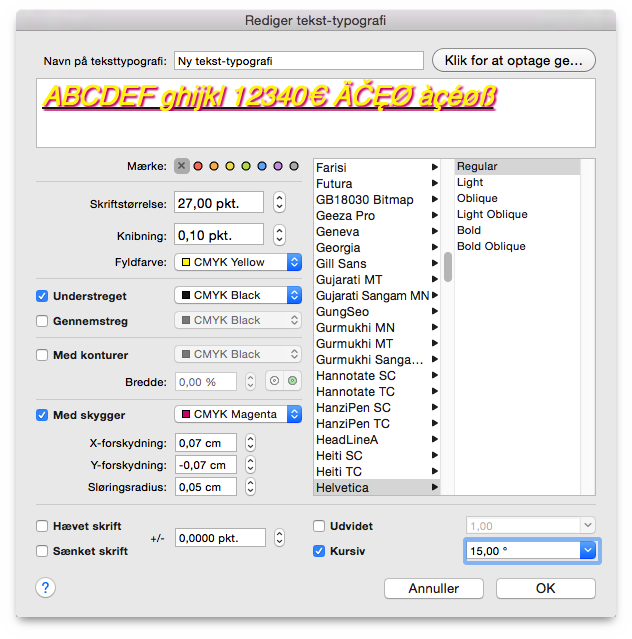Open the shadow CMYK Magenta dropdown
Viewport: 632px width, 639px height.
[x=238, y=414]
